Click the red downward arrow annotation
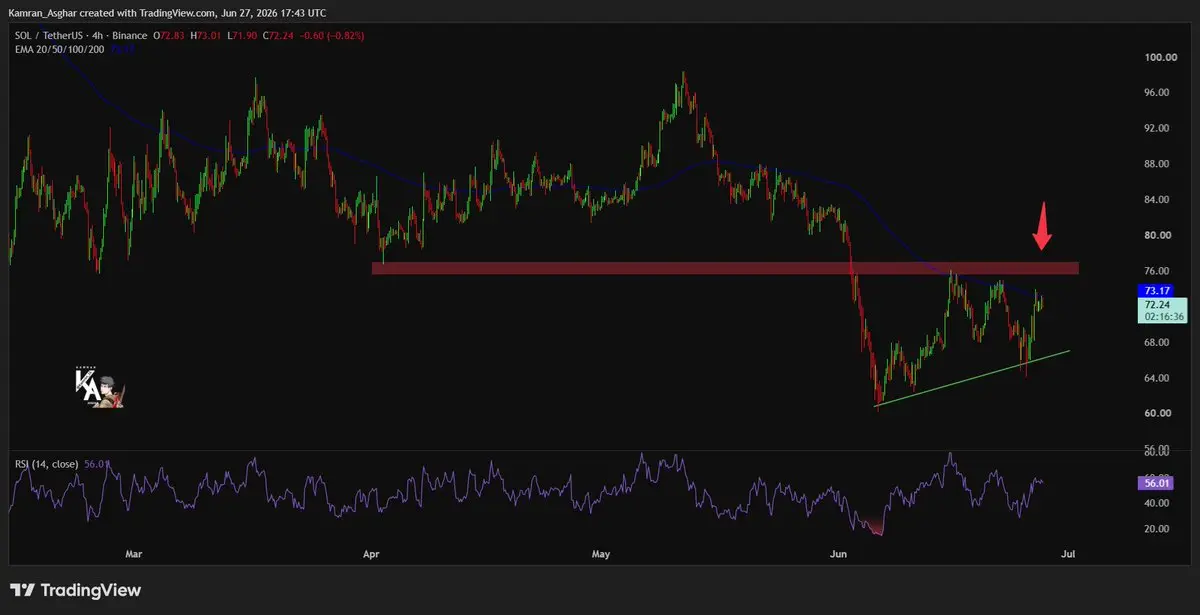The width and height of the screenshot is (1200, 615). pos(1042,226)
